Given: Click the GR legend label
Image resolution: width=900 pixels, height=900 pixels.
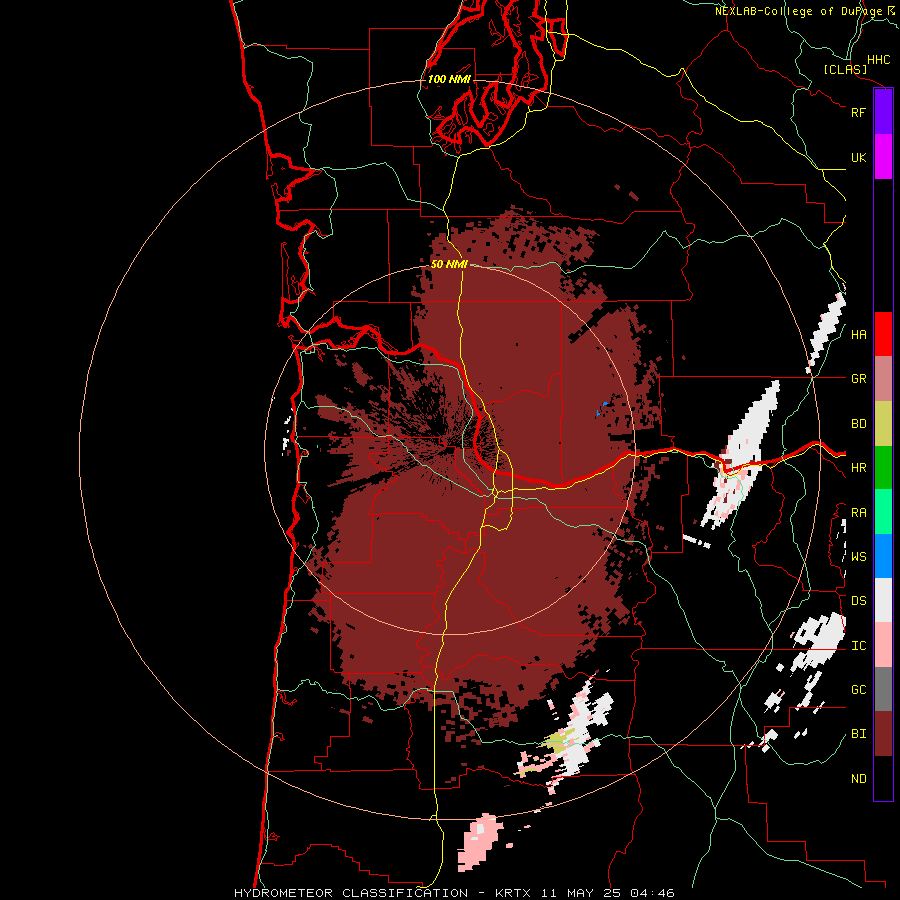Looking at the screenshot, I should 858,379.
